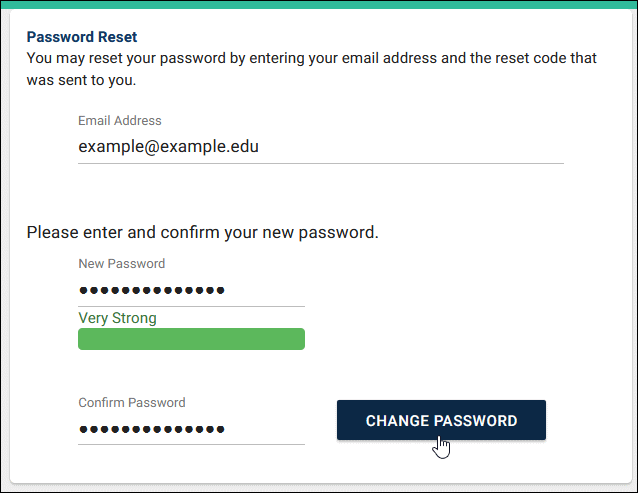Focus the Email Address input field

[320, 147]
